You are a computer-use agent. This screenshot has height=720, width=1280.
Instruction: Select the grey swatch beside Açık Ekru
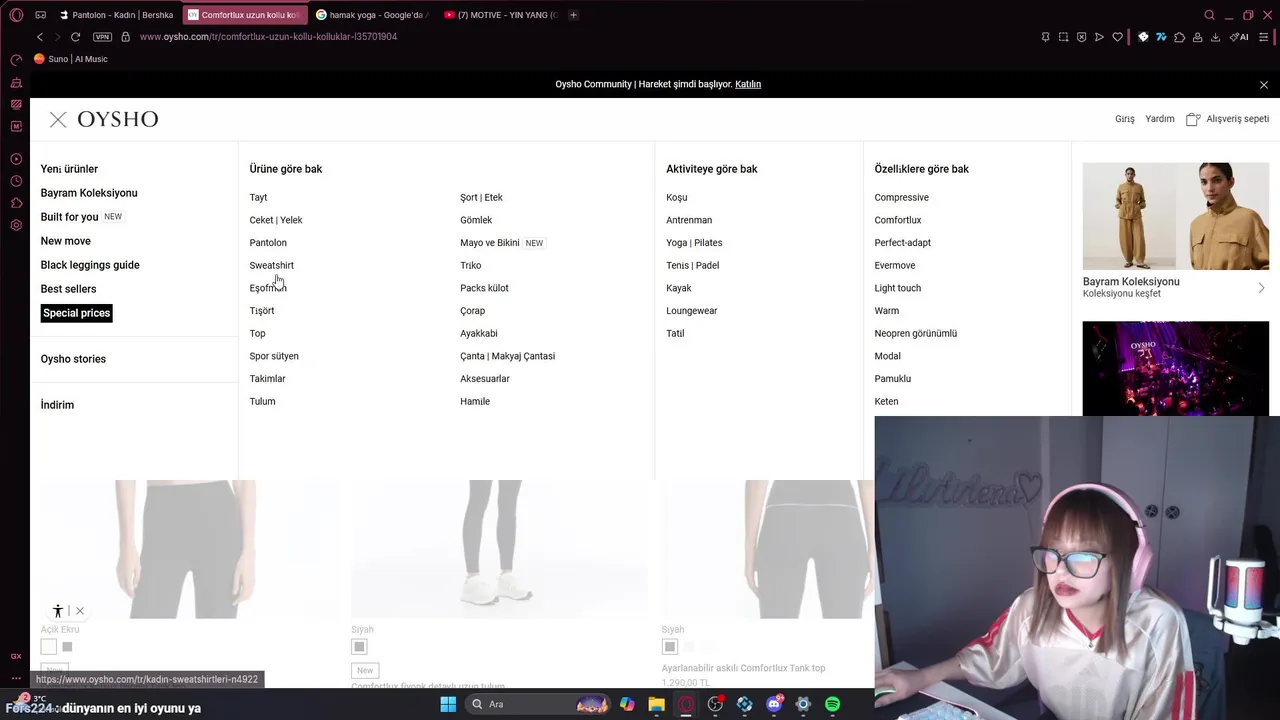(67, 647)
